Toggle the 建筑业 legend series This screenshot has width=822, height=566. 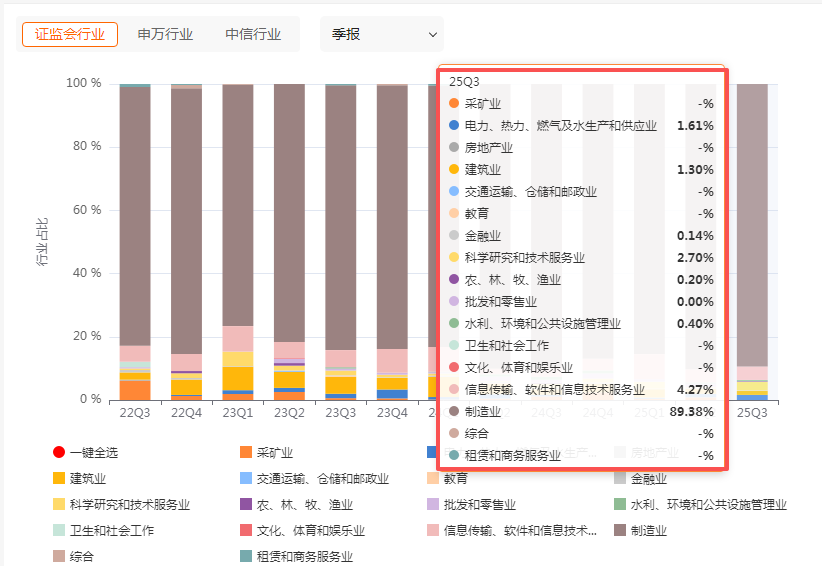pyautogui.click(x=80, y=478)
